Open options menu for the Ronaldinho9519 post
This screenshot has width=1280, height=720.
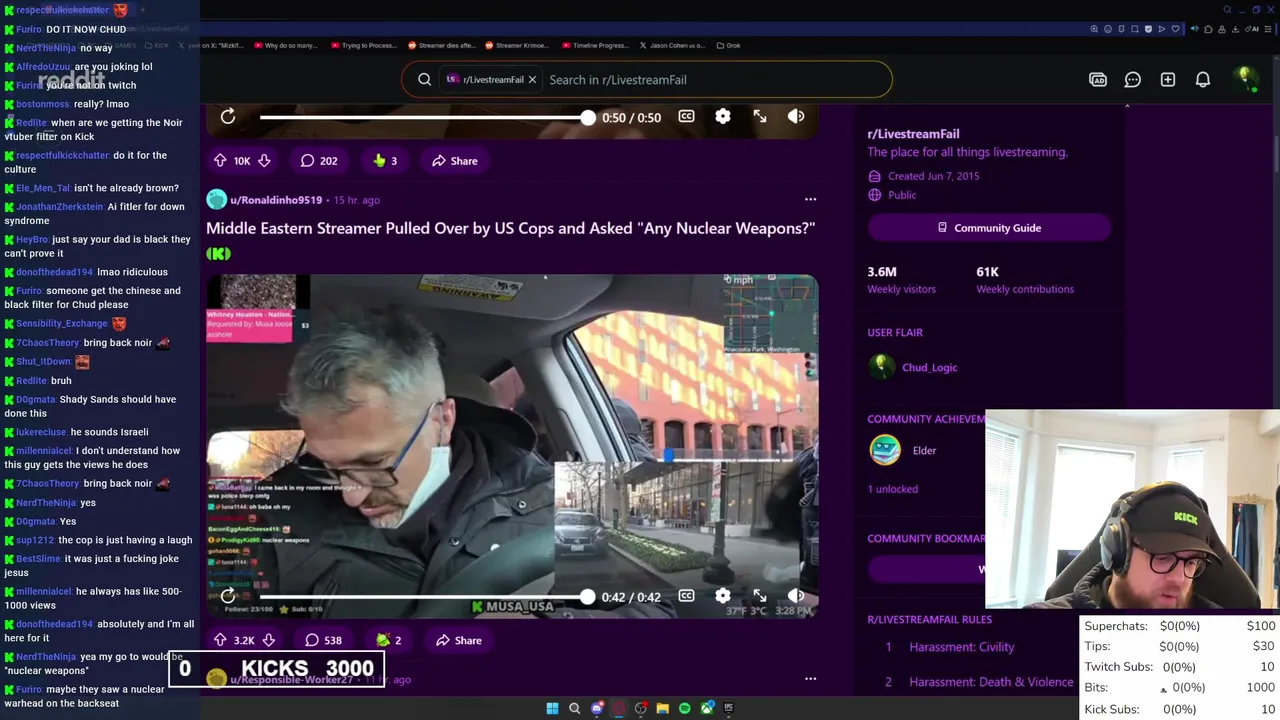point(810,200)
